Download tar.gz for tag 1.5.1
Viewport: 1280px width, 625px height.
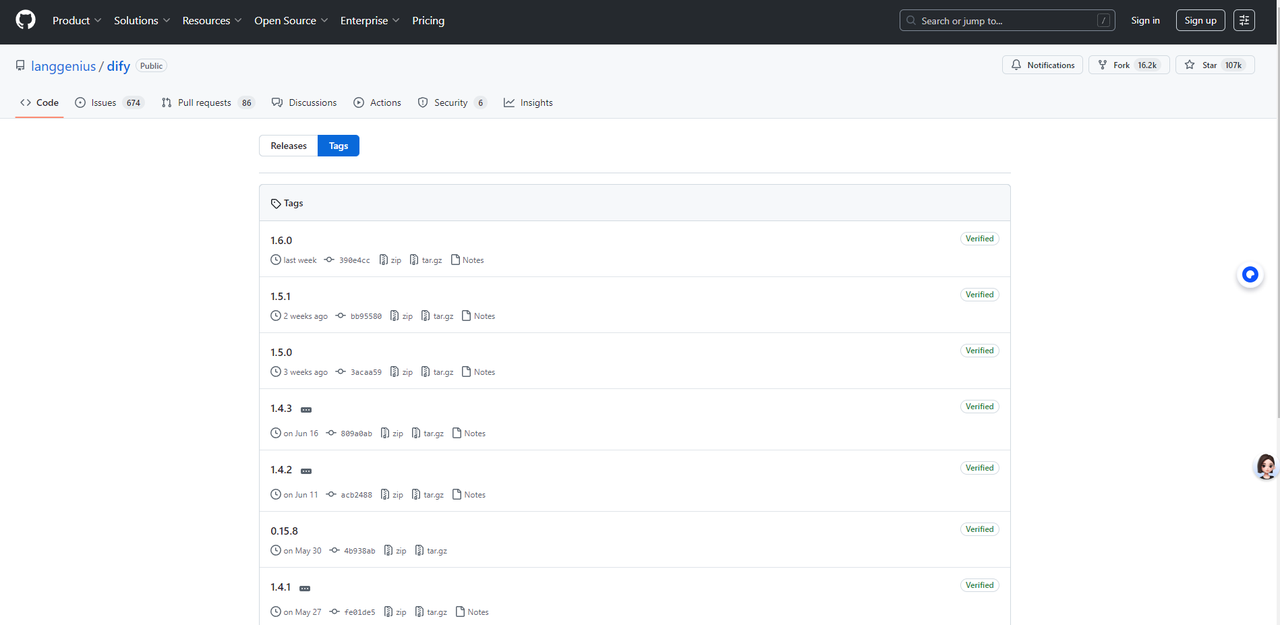(x=438, y=316)
